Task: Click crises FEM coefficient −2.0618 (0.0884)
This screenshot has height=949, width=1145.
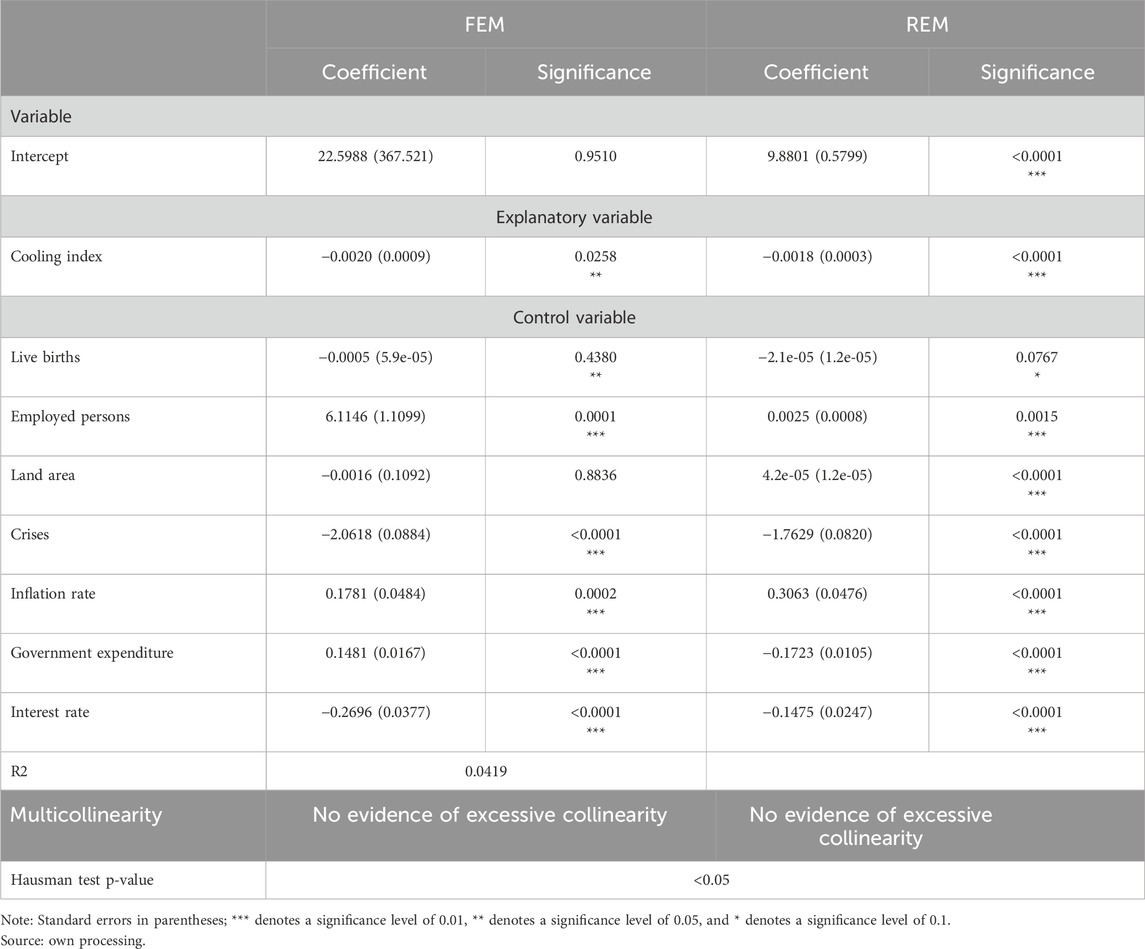Action: tap(375, 534)
